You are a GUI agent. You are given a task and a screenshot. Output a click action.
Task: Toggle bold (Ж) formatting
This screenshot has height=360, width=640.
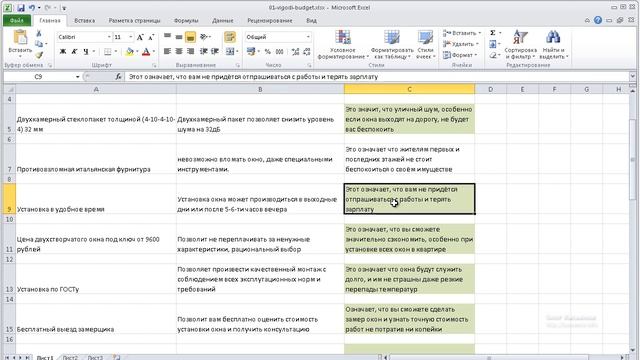coord(63,51)
